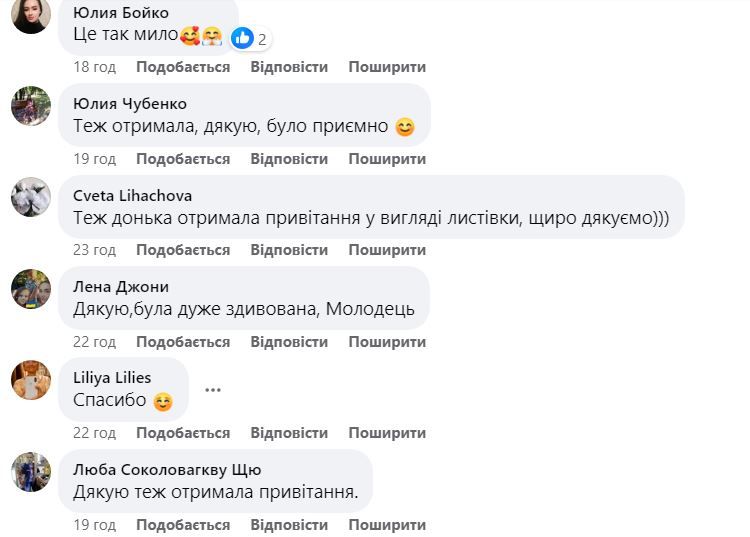Click the 23 год timestamp on Cveta's comment

pos(95,250)
